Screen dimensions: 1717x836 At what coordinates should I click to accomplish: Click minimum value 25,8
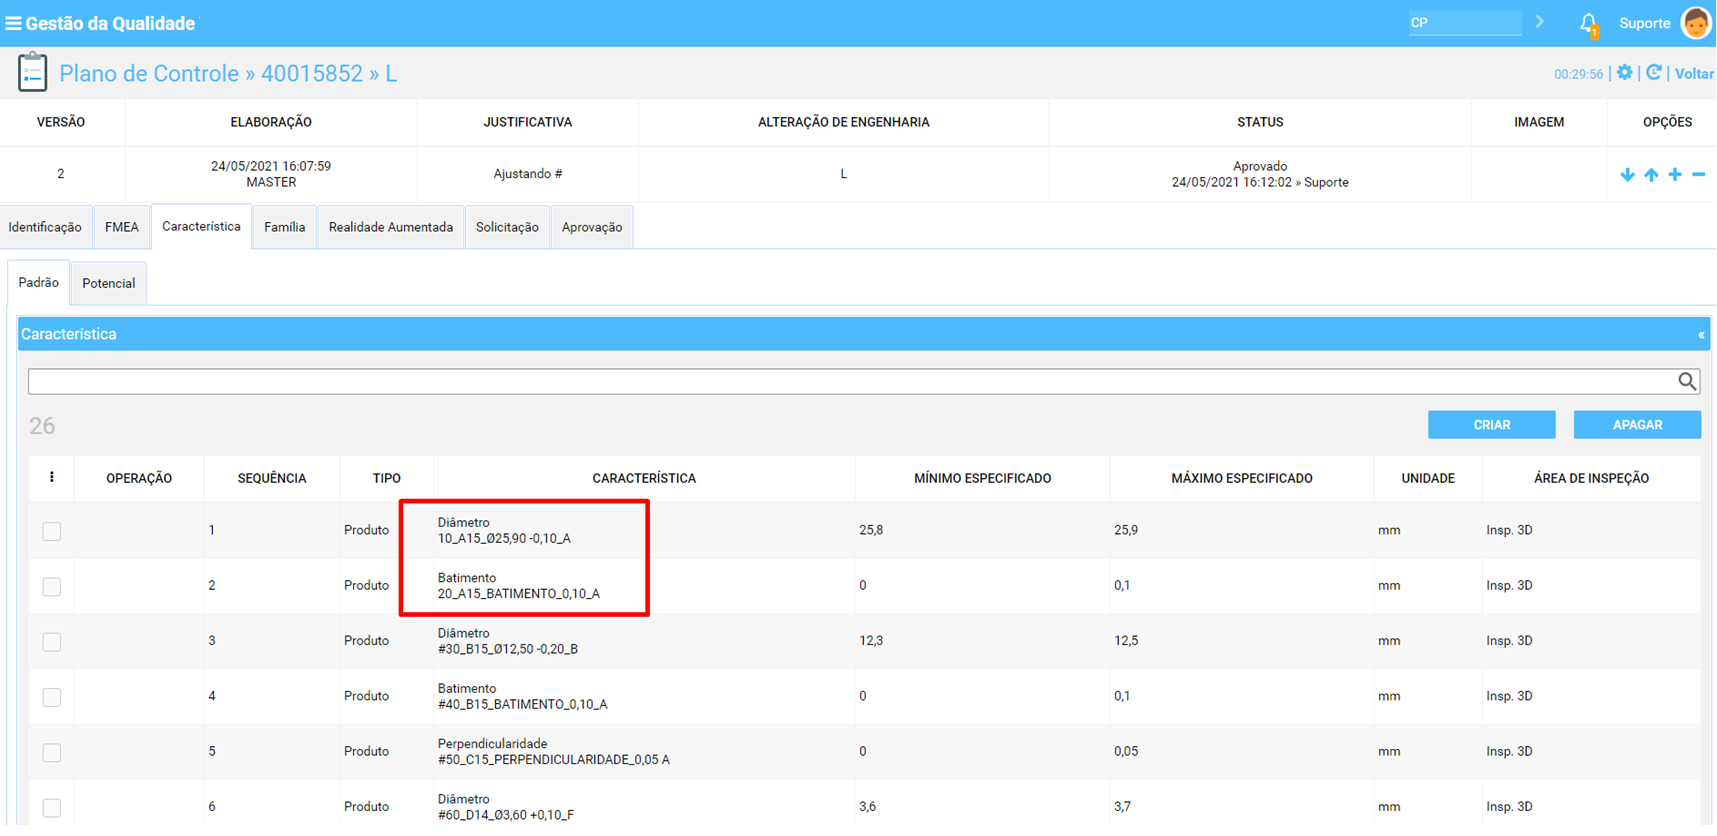coord(871,531)
